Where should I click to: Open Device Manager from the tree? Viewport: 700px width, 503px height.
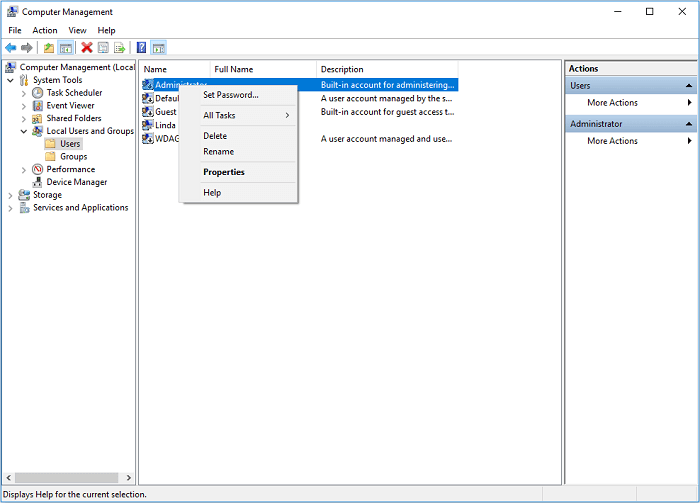pos(76,182)
